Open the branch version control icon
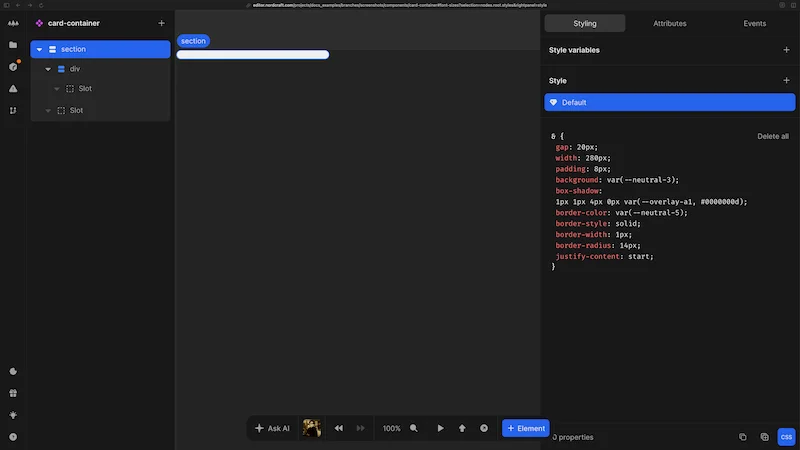This screenshot has width=800, height=450. [13, 110]
